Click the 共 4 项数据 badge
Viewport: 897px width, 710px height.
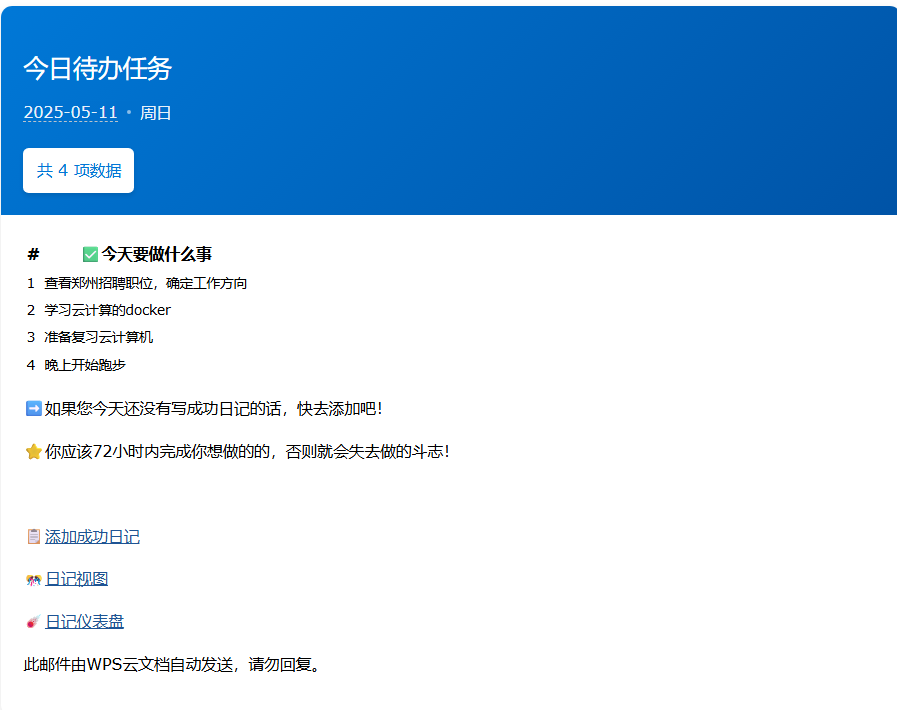click(78, 170)
